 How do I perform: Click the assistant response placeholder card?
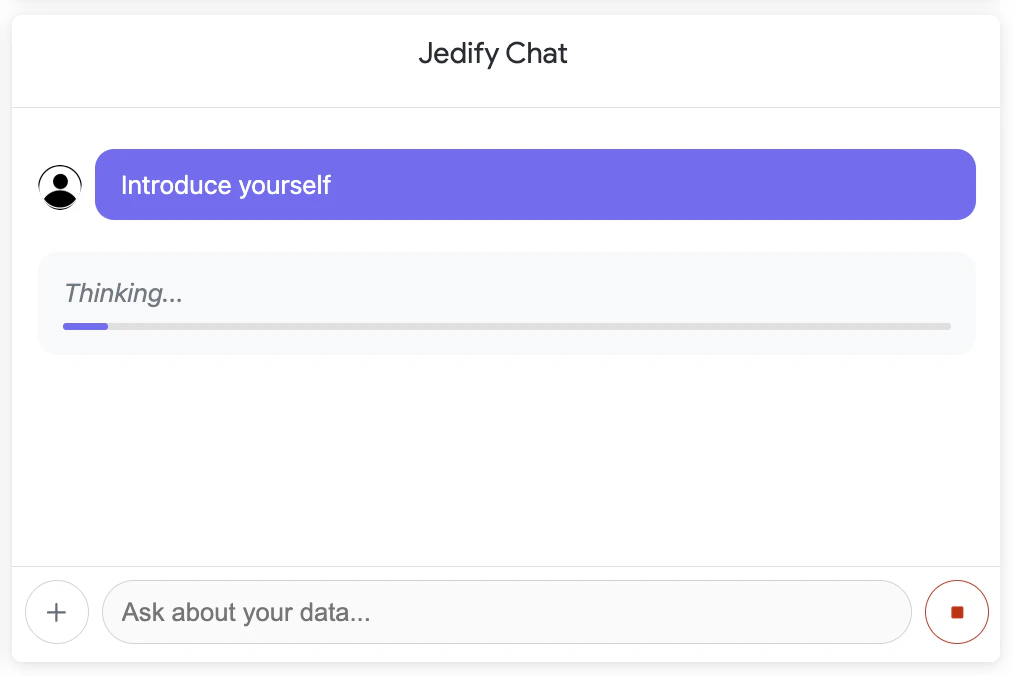pos(506,302)
